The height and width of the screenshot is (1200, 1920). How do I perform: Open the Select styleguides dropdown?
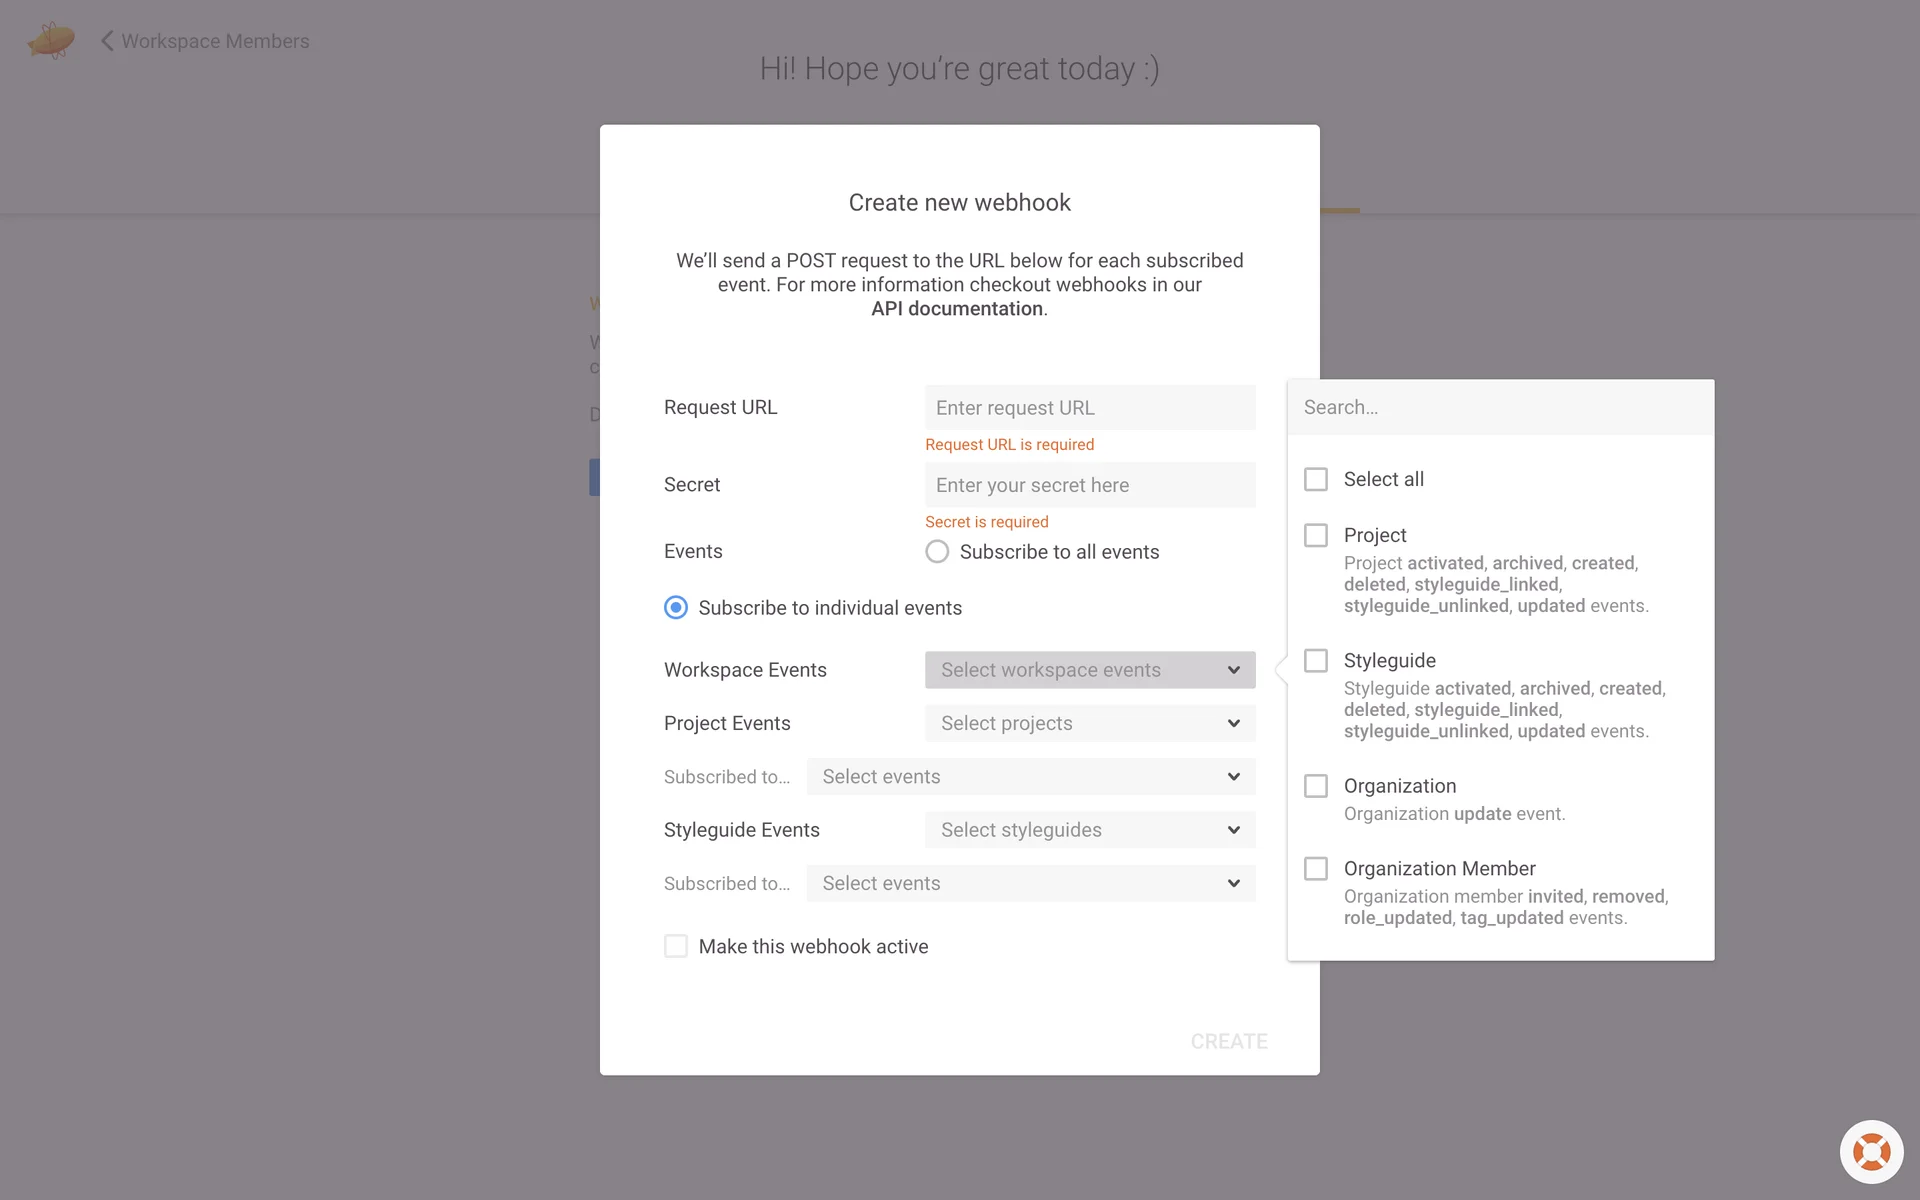coord(1089,830)
